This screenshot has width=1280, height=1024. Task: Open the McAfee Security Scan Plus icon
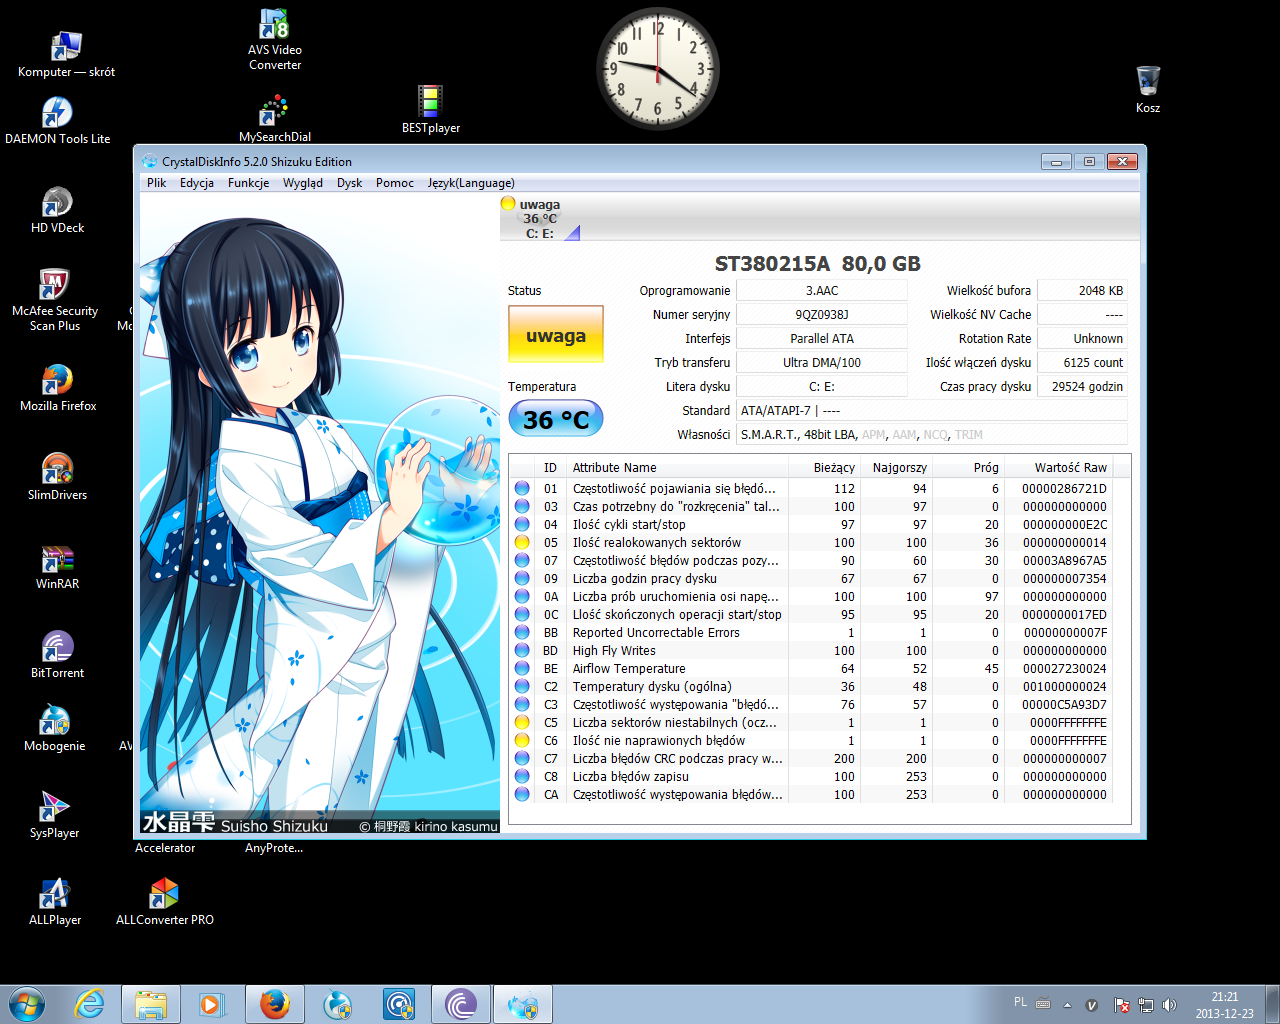(x=55, y=300)
